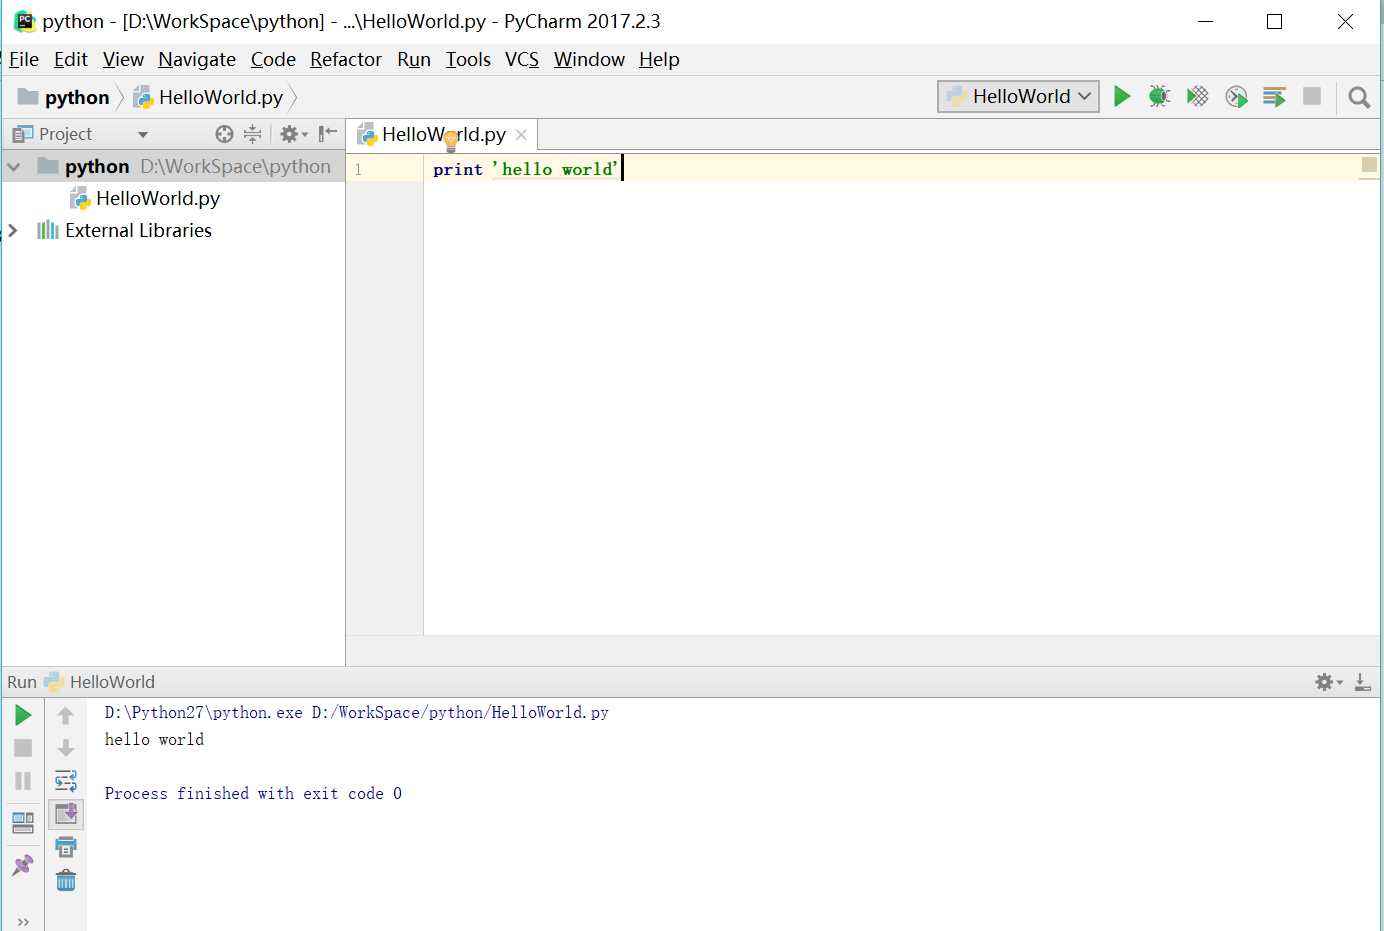The image size is (1384, 931).
Task: Click the 'hello world' string in editor
Action: tap(555, 169)
